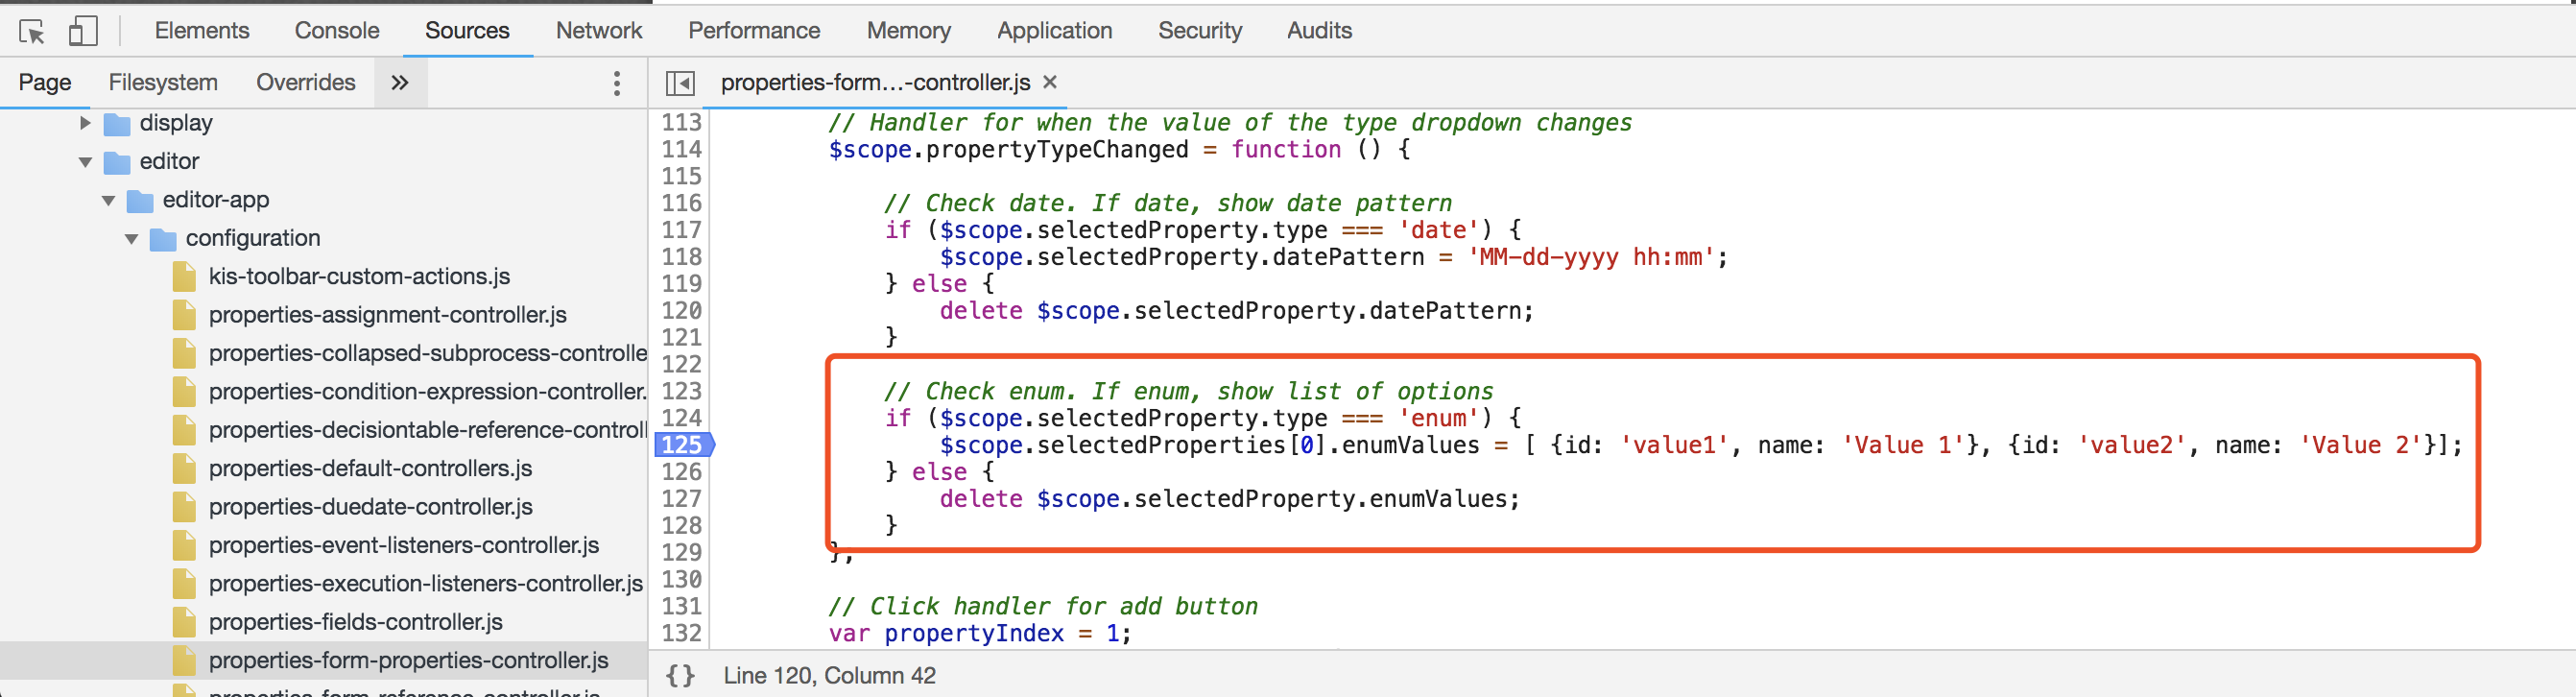Go to the Application tab
This screenshot has width=2576, height=697.
pyautogui.click(x=1054, y=31)
